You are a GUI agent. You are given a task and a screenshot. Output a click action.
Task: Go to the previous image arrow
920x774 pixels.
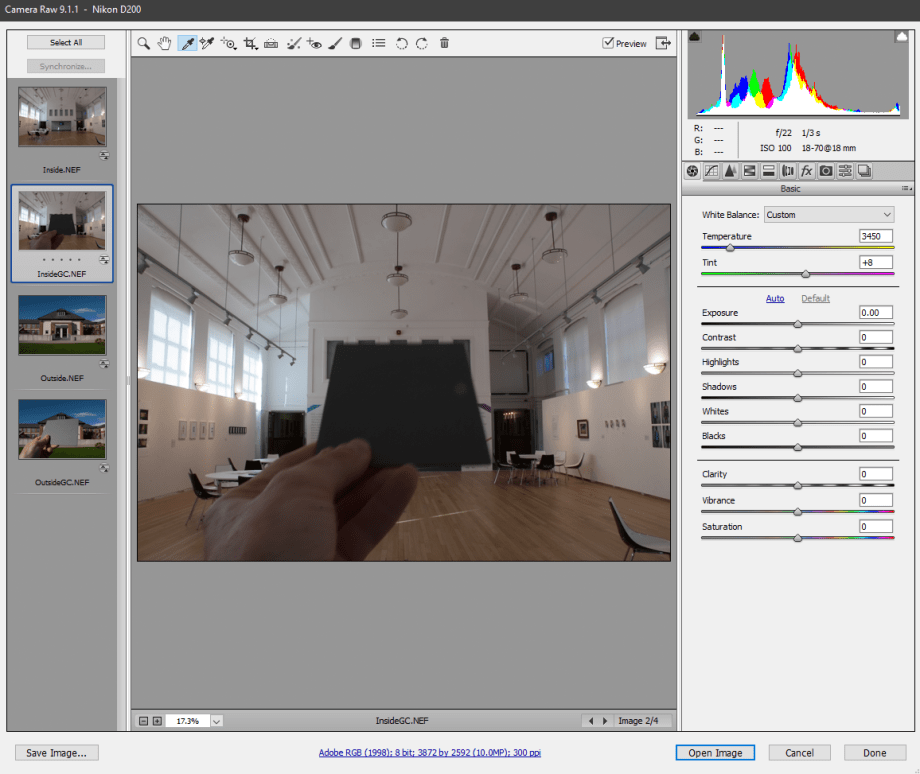(591, 721)
